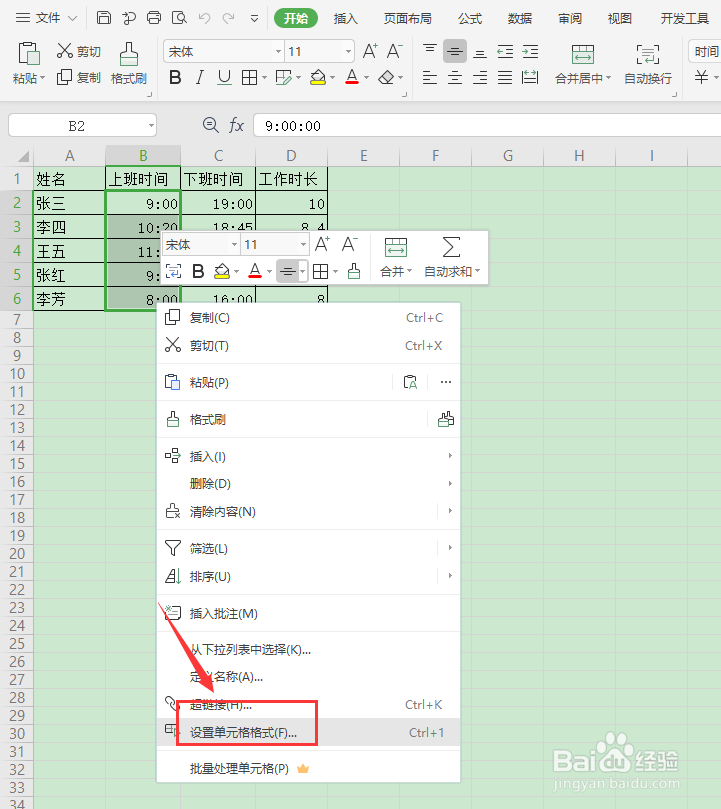Click the fx insert function icon

(x=236, y=125)
